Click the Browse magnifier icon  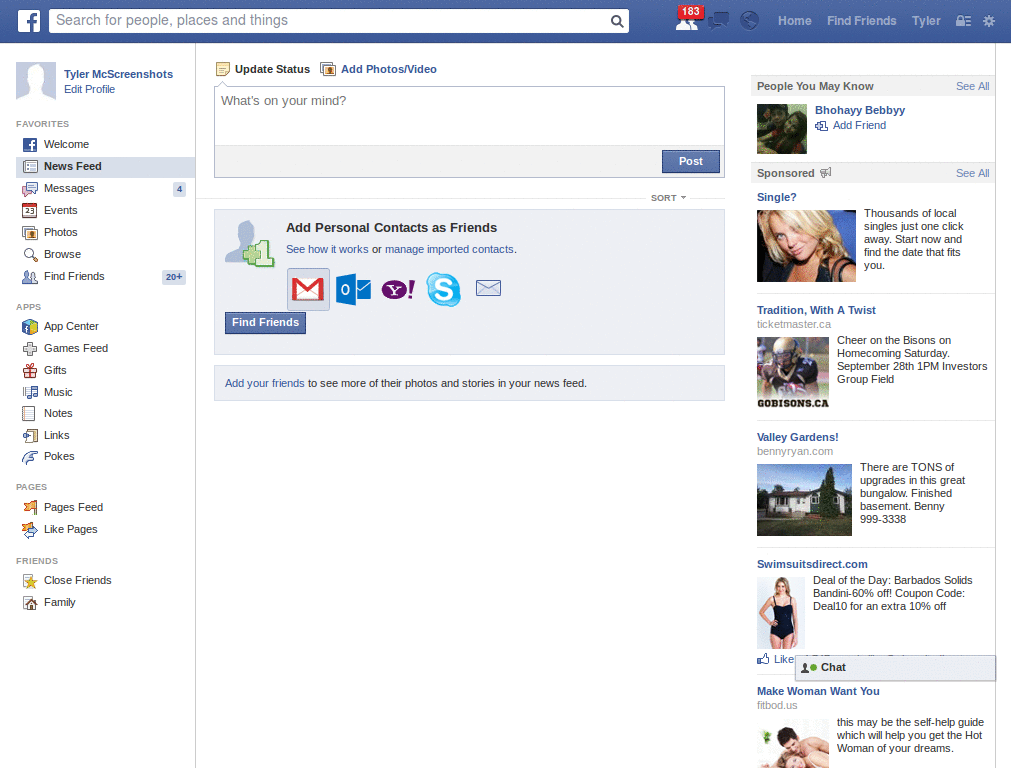29,255
